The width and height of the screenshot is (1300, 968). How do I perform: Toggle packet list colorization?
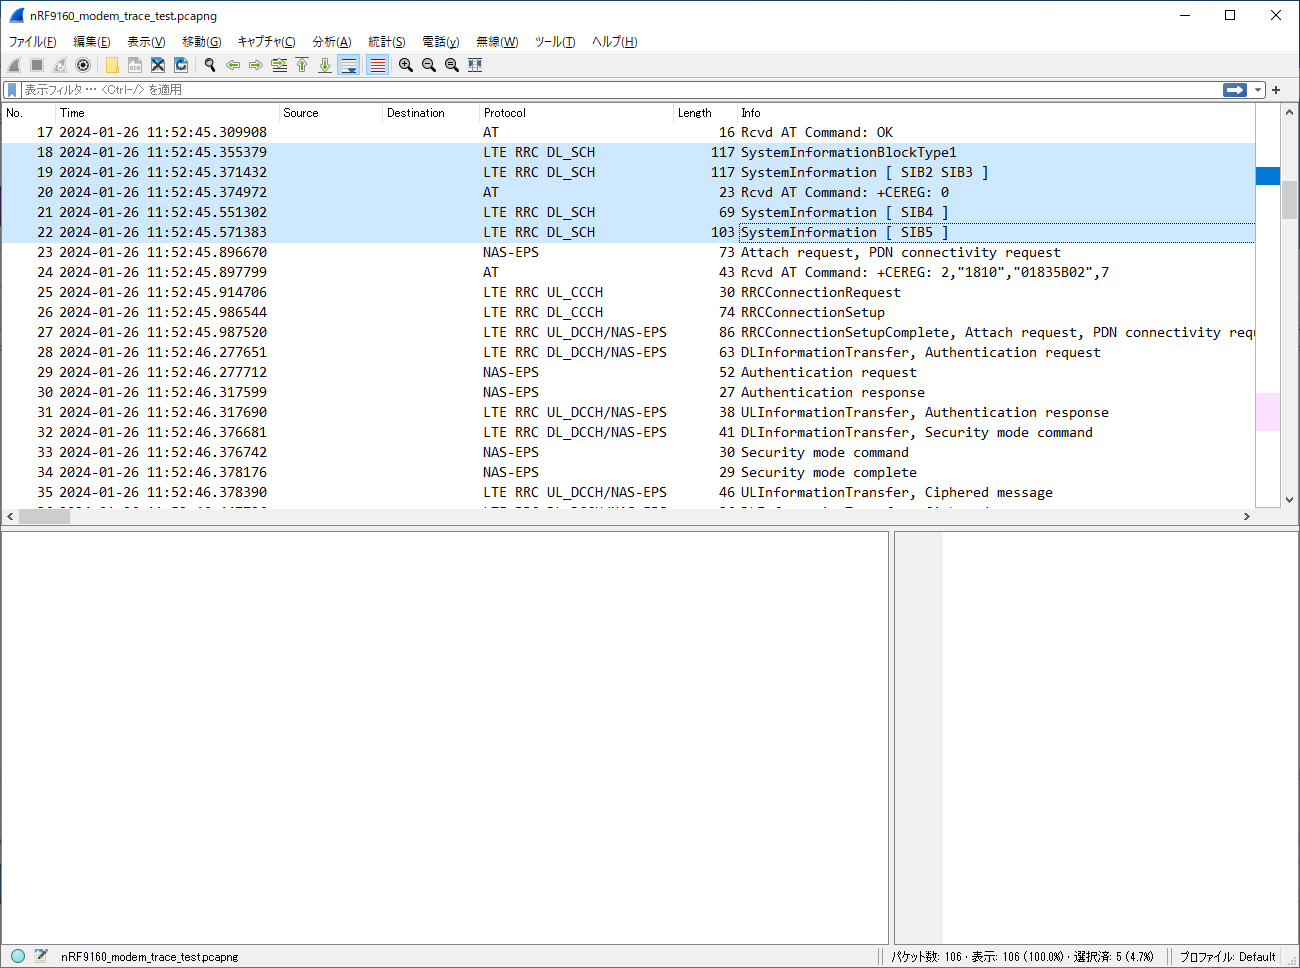point(377,65)
